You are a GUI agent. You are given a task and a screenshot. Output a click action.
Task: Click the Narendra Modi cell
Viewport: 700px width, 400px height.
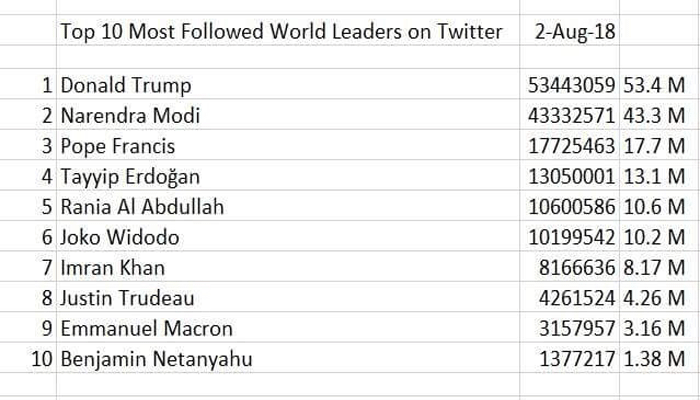click(130, 116)
